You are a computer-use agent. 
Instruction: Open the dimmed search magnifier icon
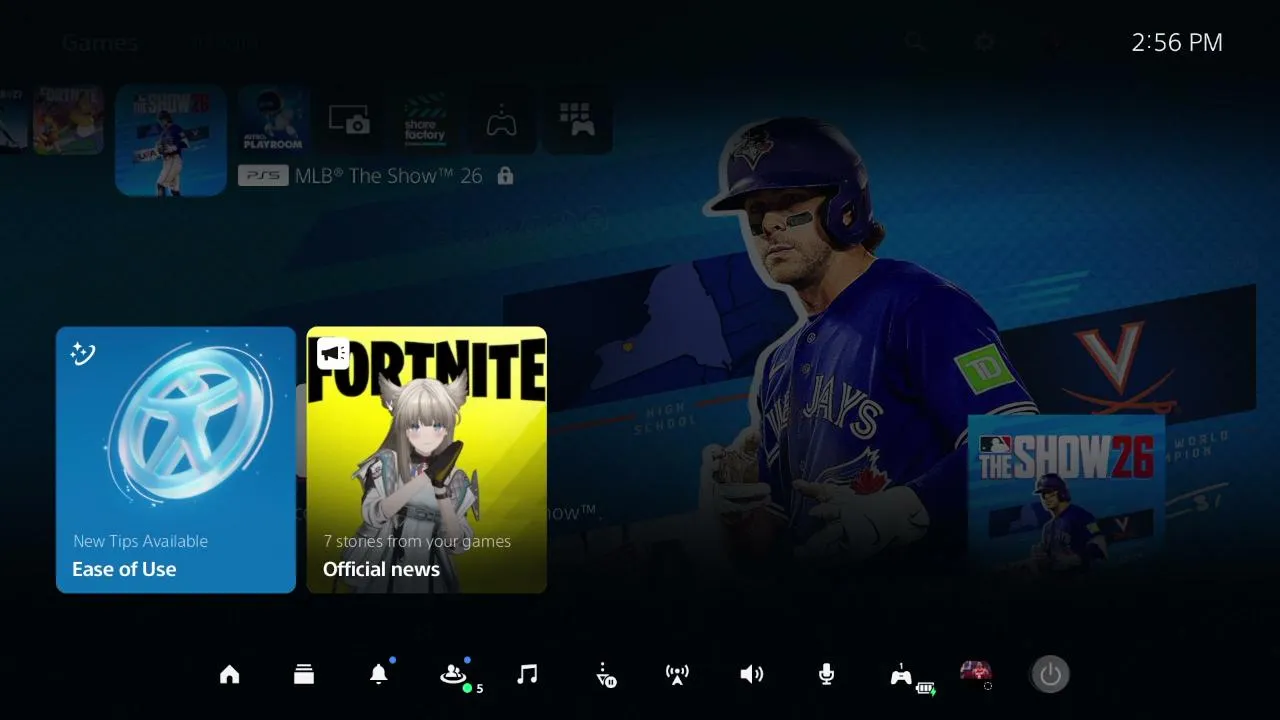[915, 42]
